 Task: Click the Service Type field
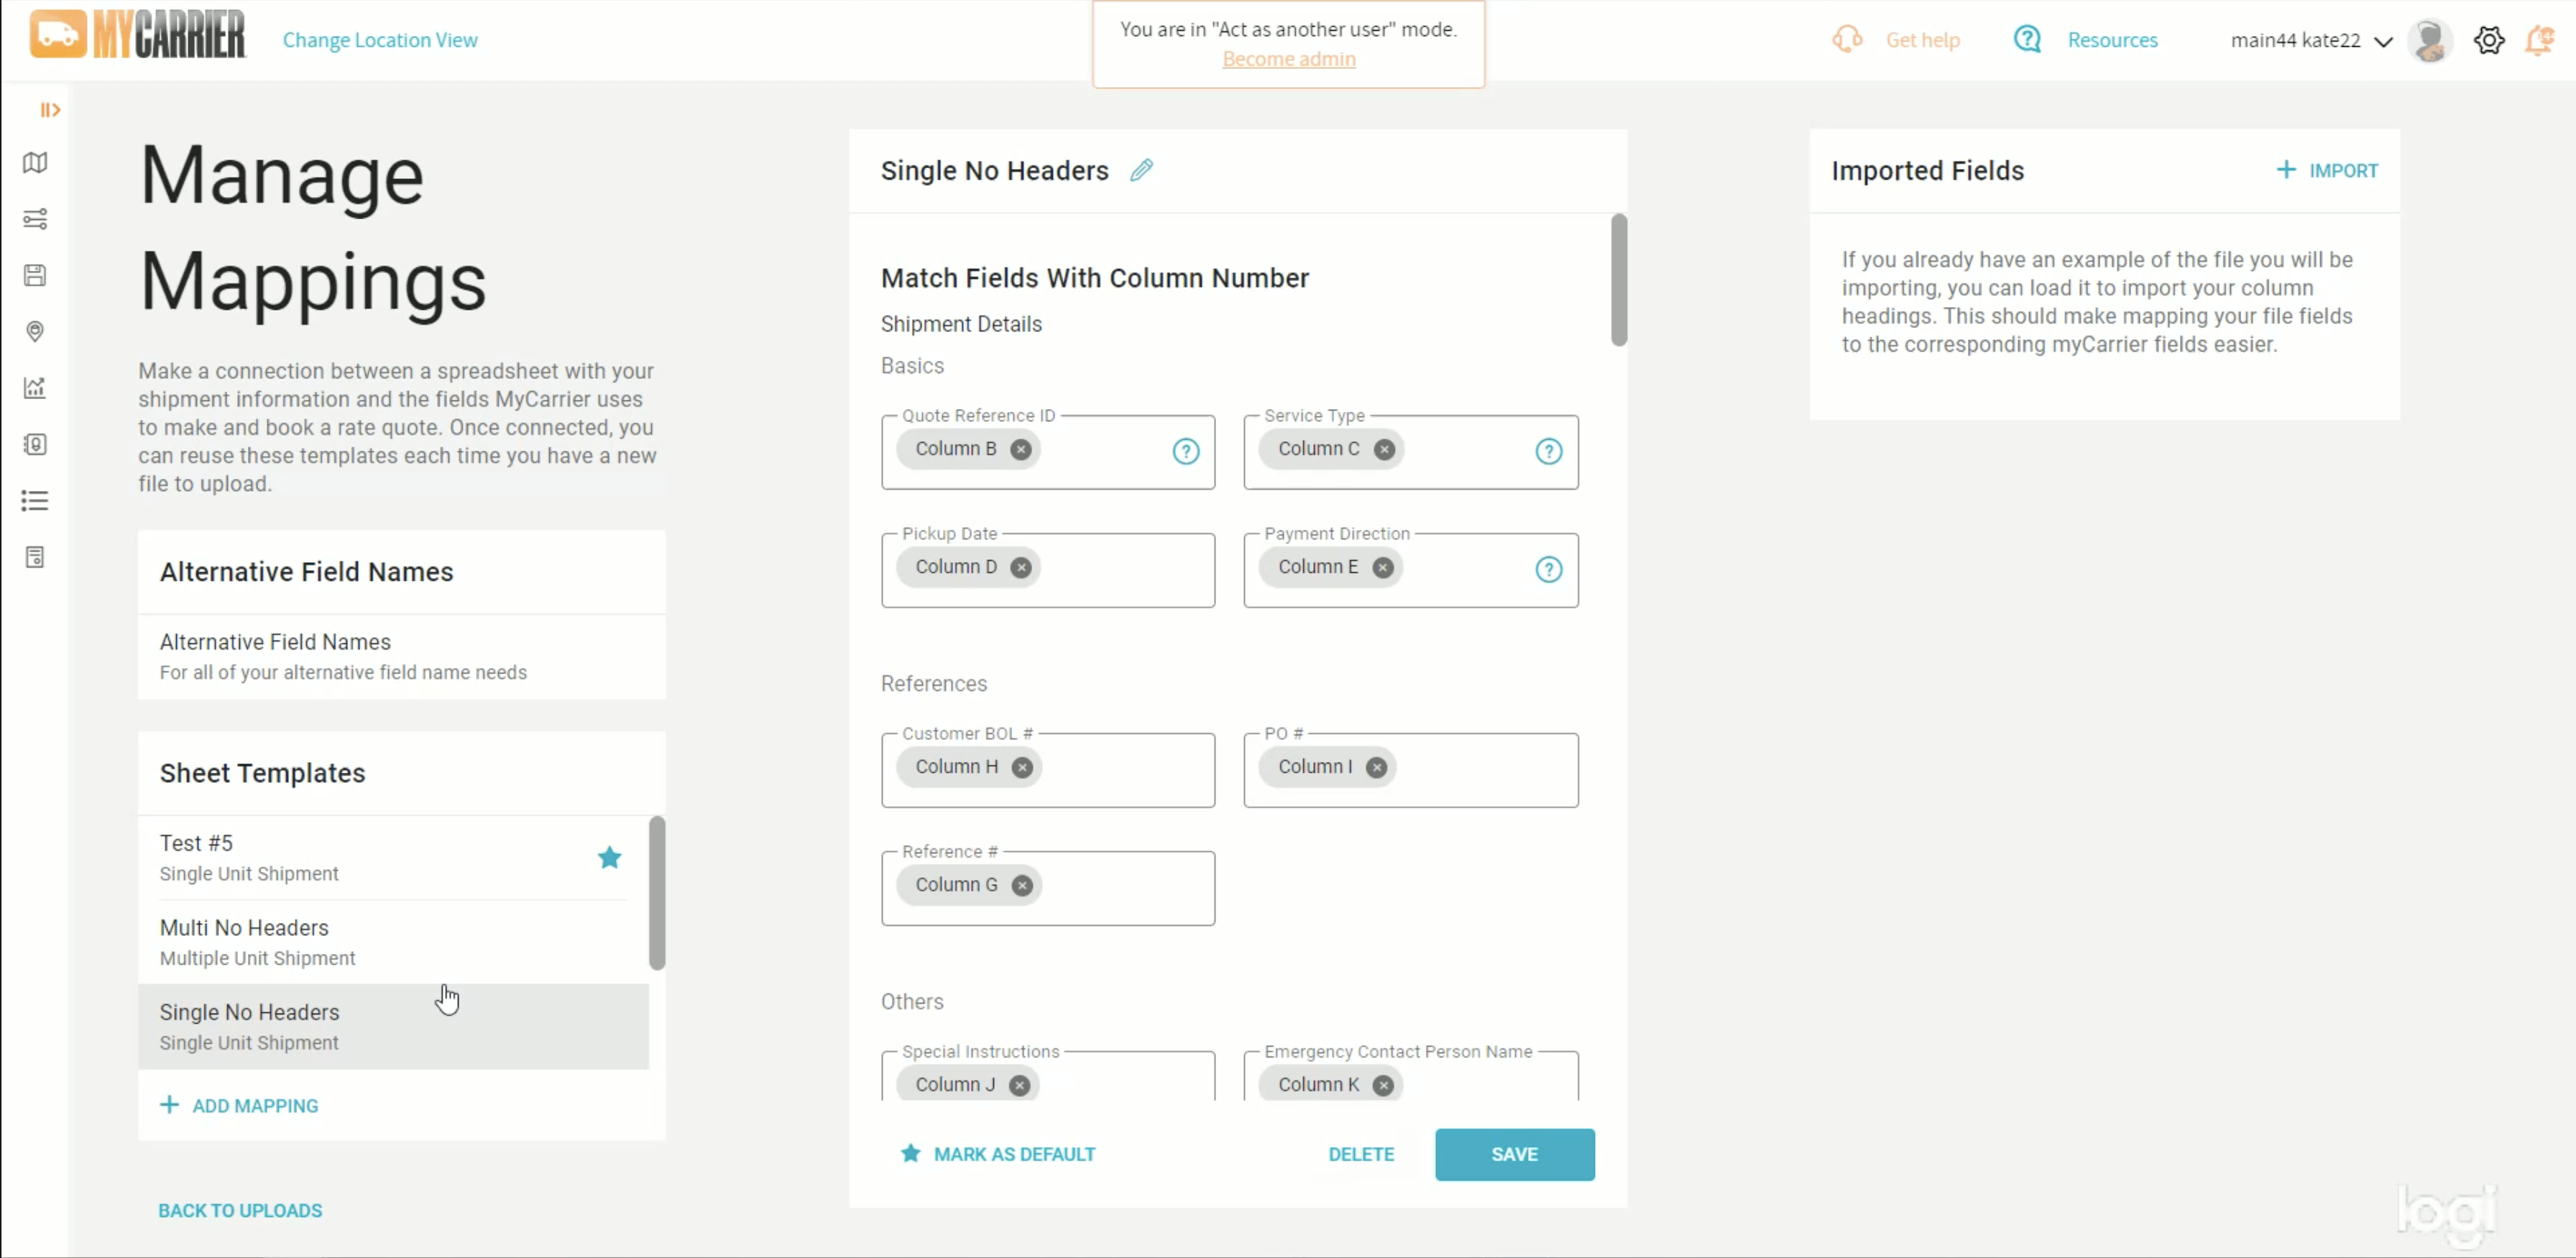tap(1410, 451)
